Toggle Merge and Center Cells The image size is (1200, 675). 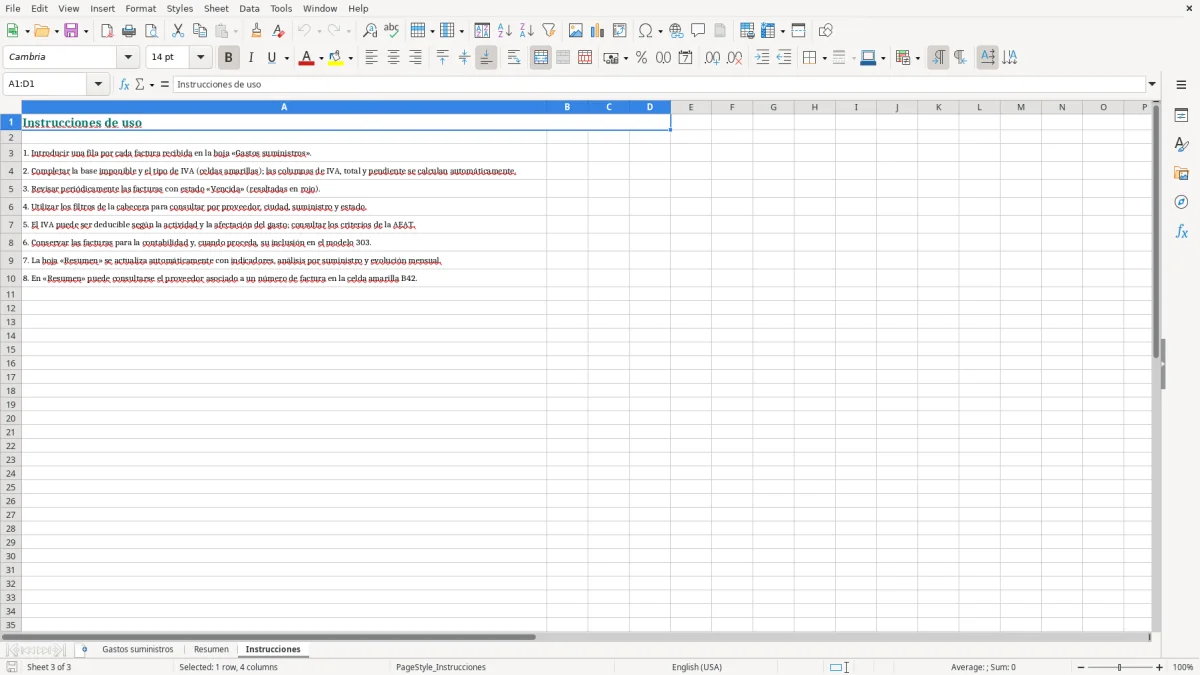(540, 58)
